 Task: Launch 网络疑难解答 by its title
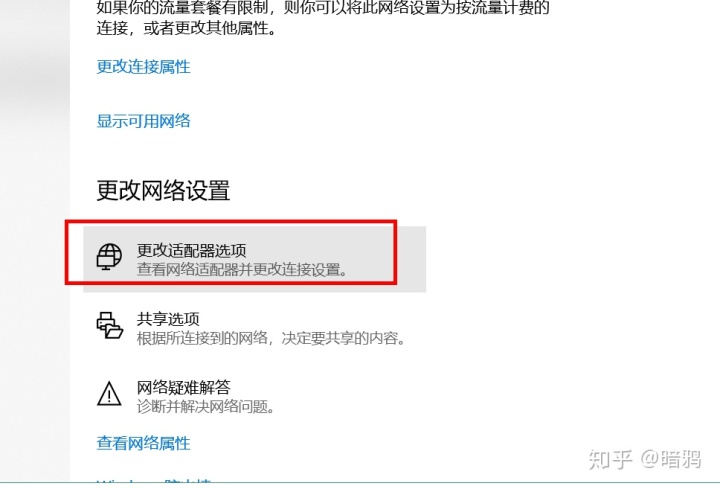tap(184, 388)
